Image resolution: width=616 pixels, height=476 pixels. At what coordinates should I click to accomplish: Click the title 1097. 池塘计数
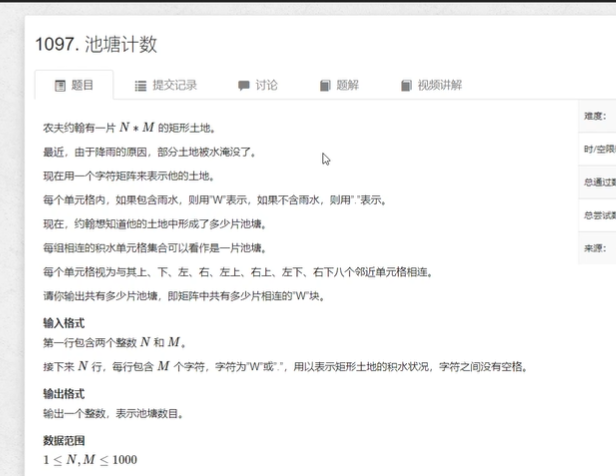[96, 44]
